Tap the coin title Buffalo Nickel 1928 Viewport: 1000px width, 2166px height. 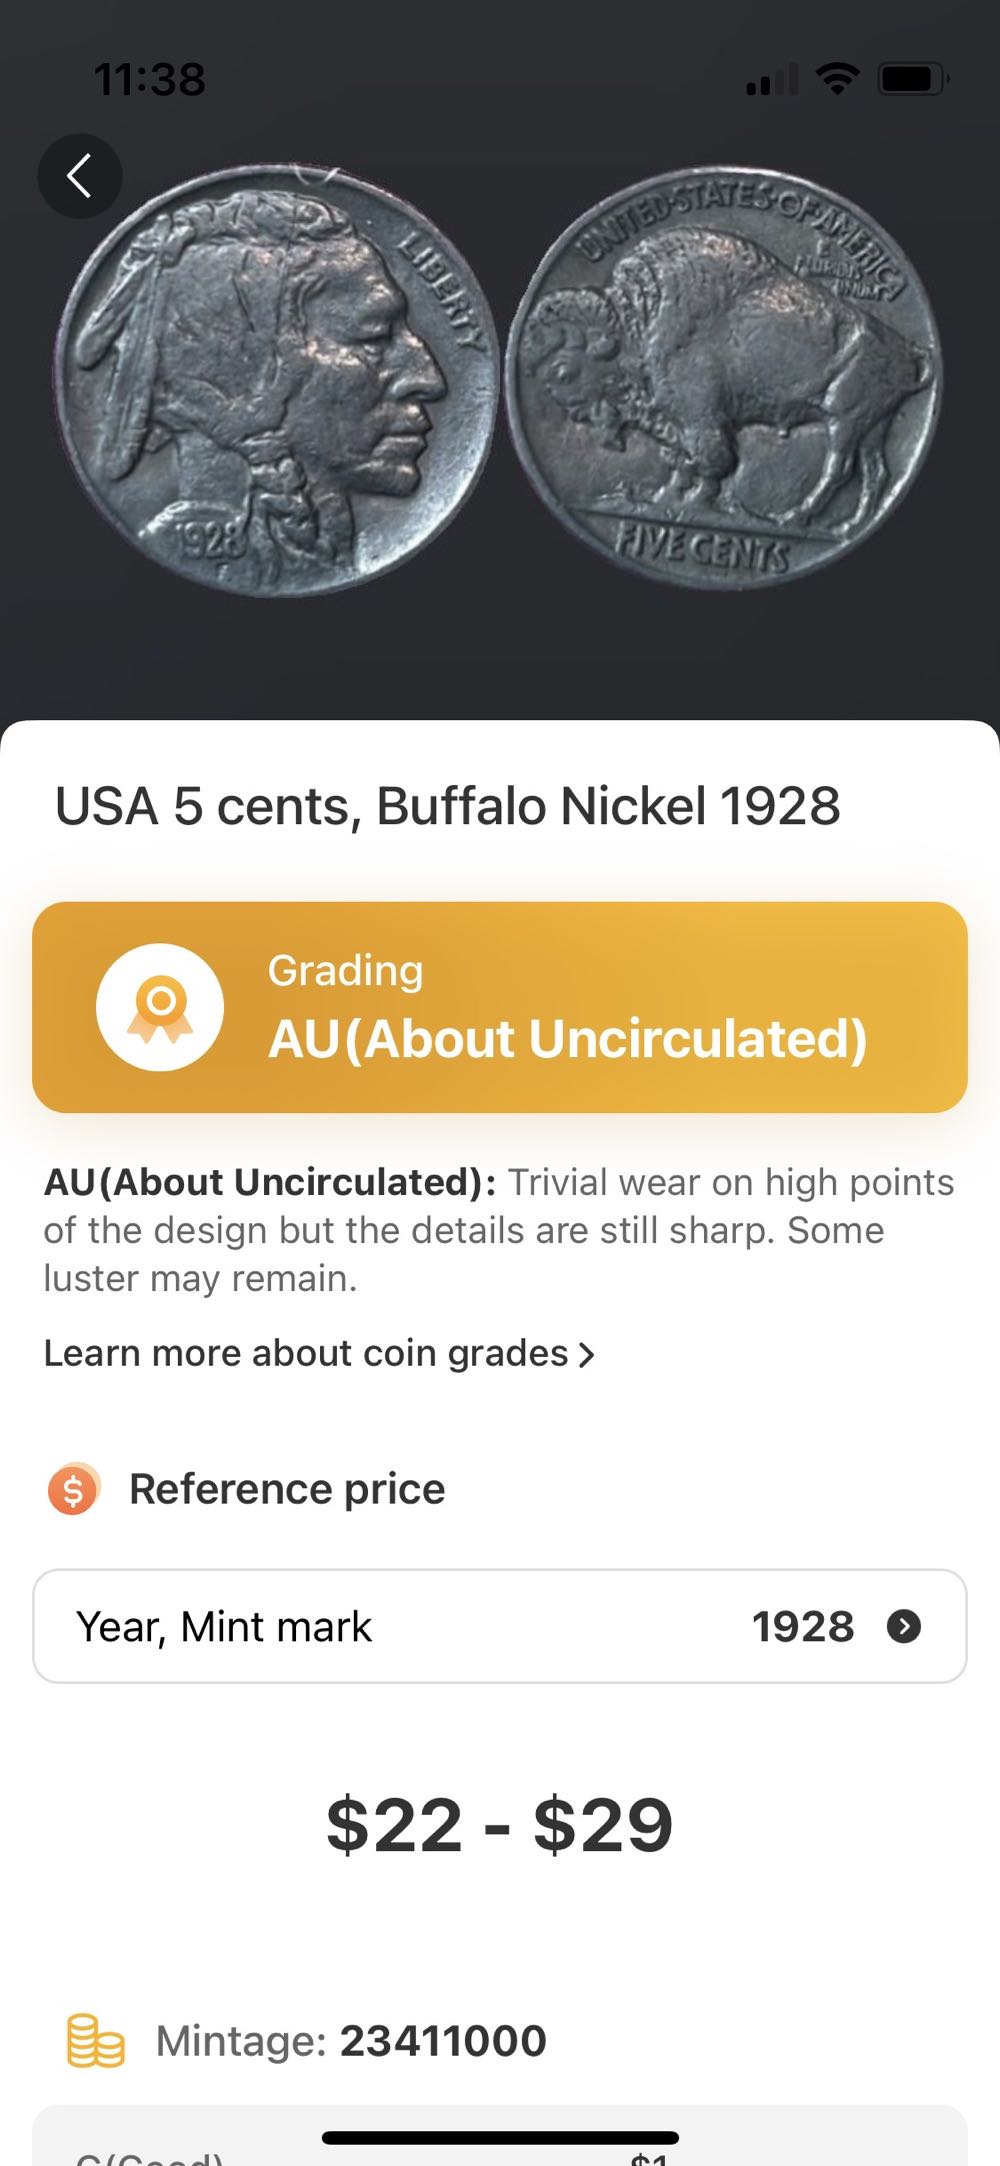click(447, 806)
